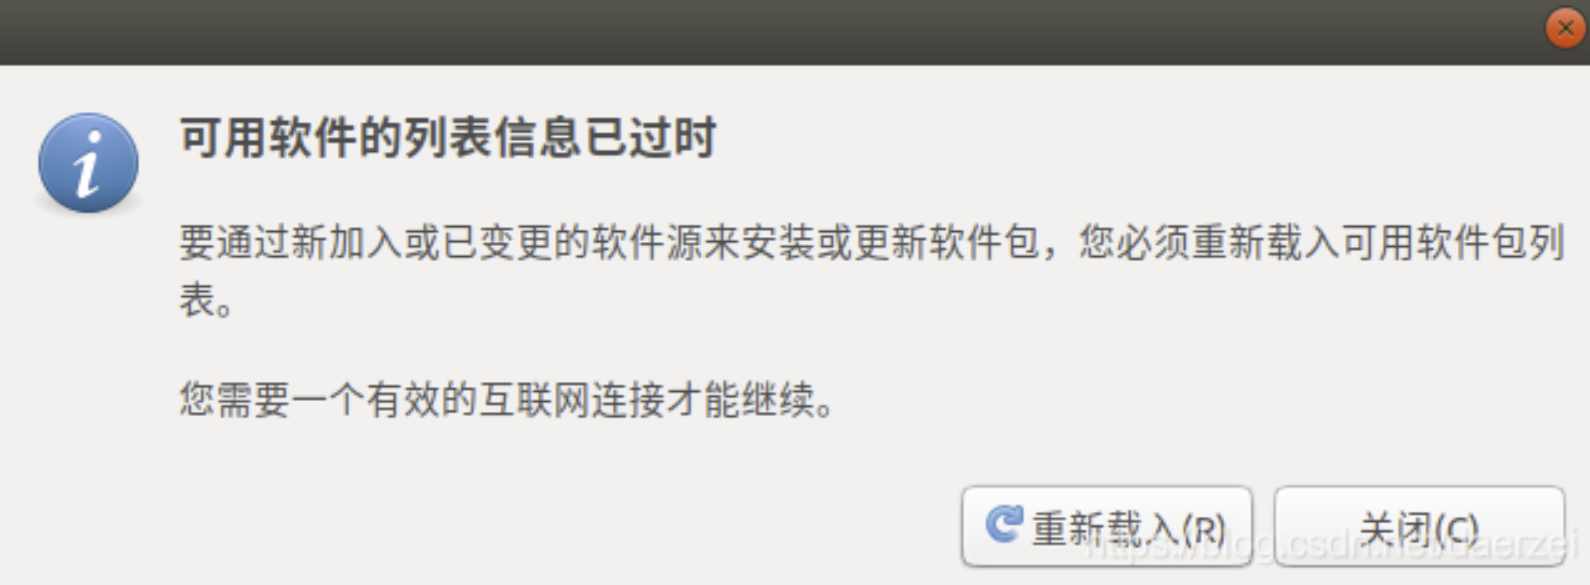The width and height of the screenshot is (1590, 585).
Task: Click the letter i inside the info badge
Action: tap(88, 164)
